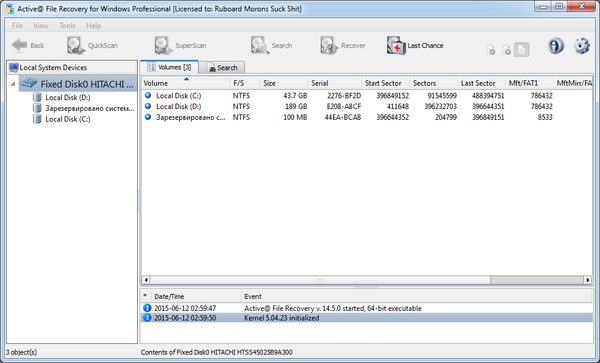Click the second small disk image icon in the toolbar
This screenshot has height=363, width=600.
click(506, 50)
